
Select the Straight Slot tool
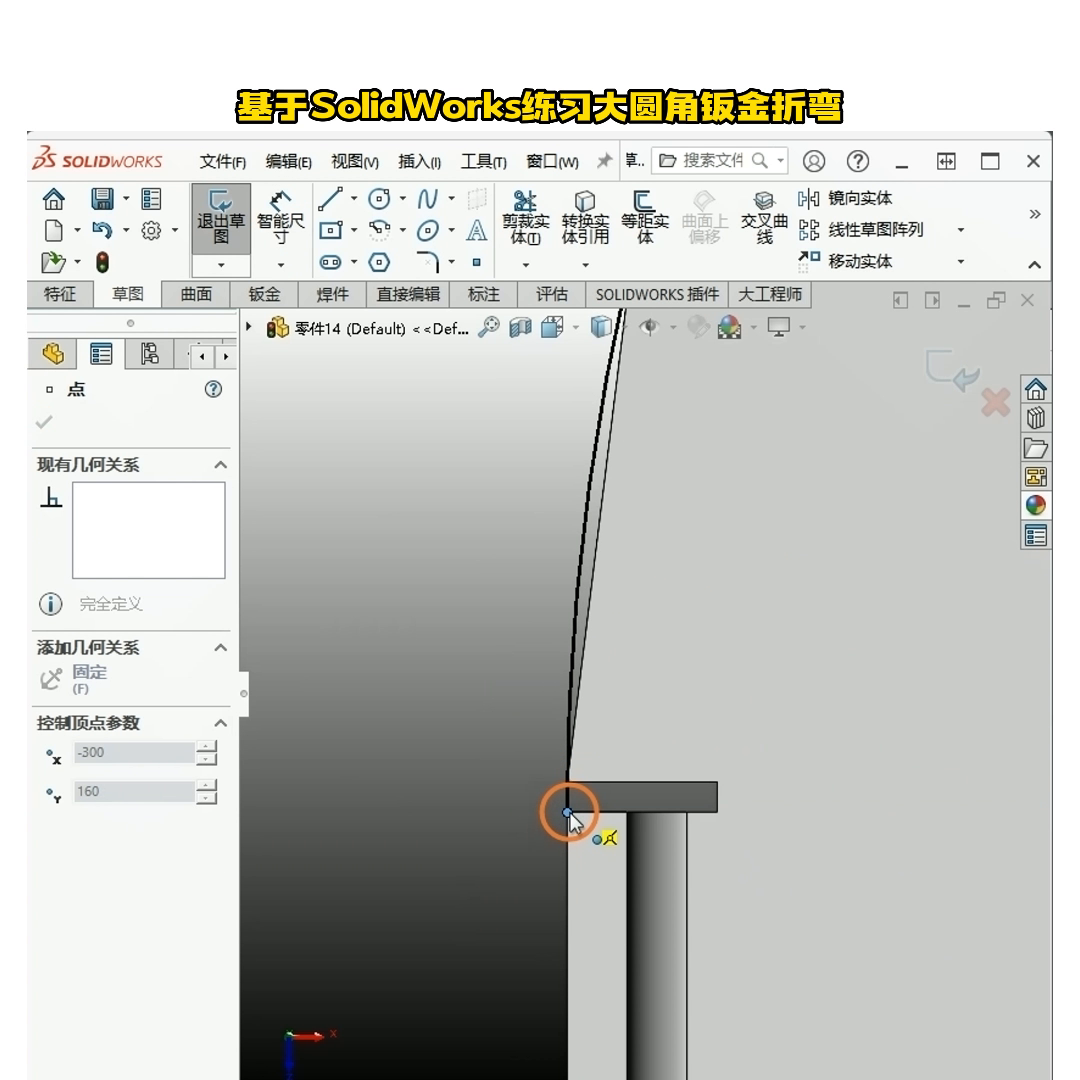330,262
